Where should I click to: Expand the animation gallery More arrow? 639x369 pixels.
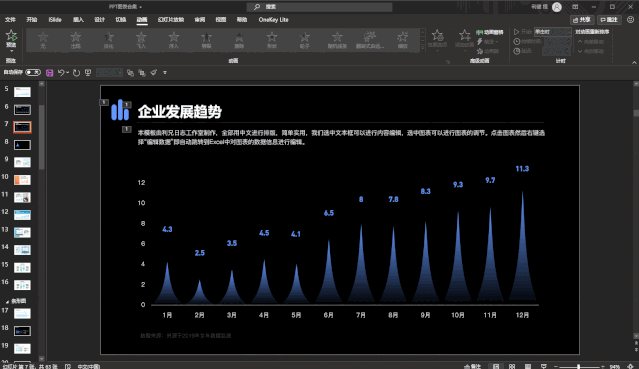coord(423,49)
